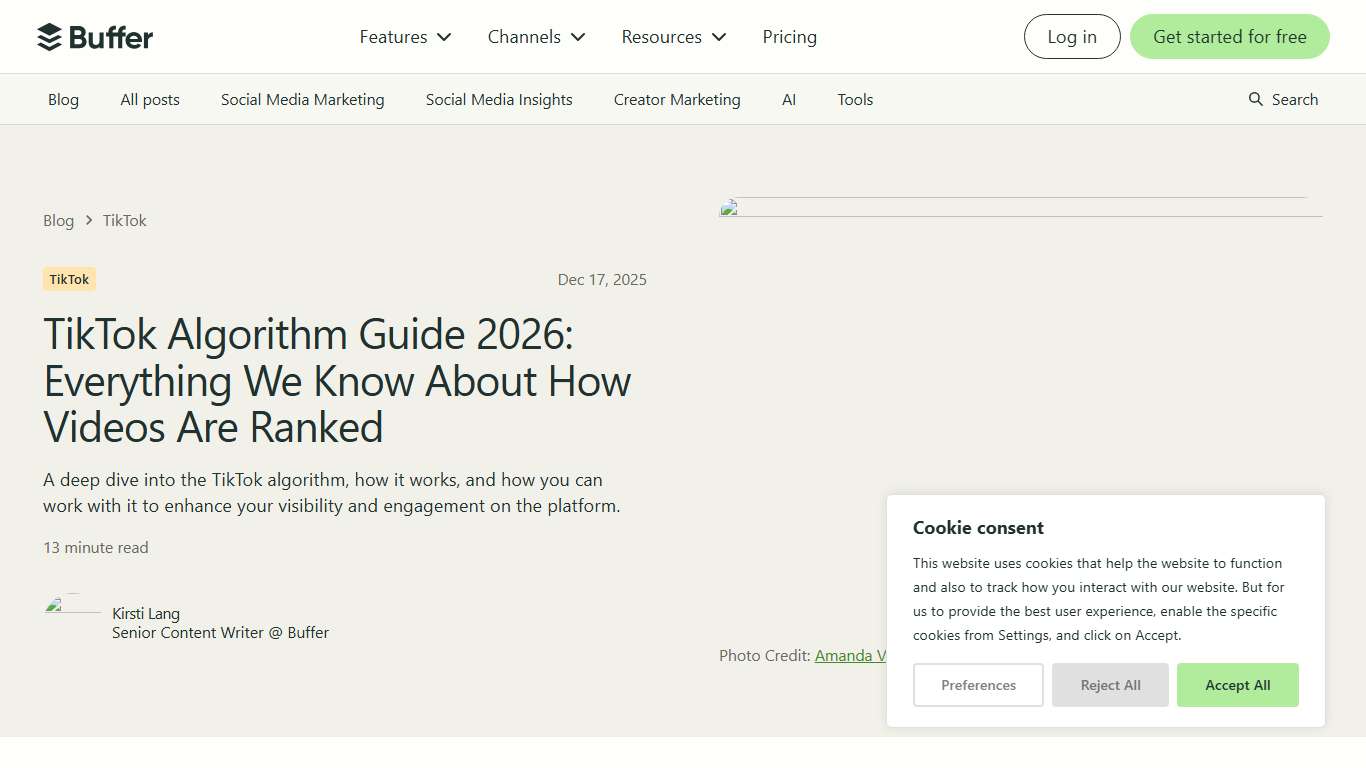Expand the Features dropdown
Viewport: 1366px width, 768px height.
pyautogui.click(x=404, y=36)
